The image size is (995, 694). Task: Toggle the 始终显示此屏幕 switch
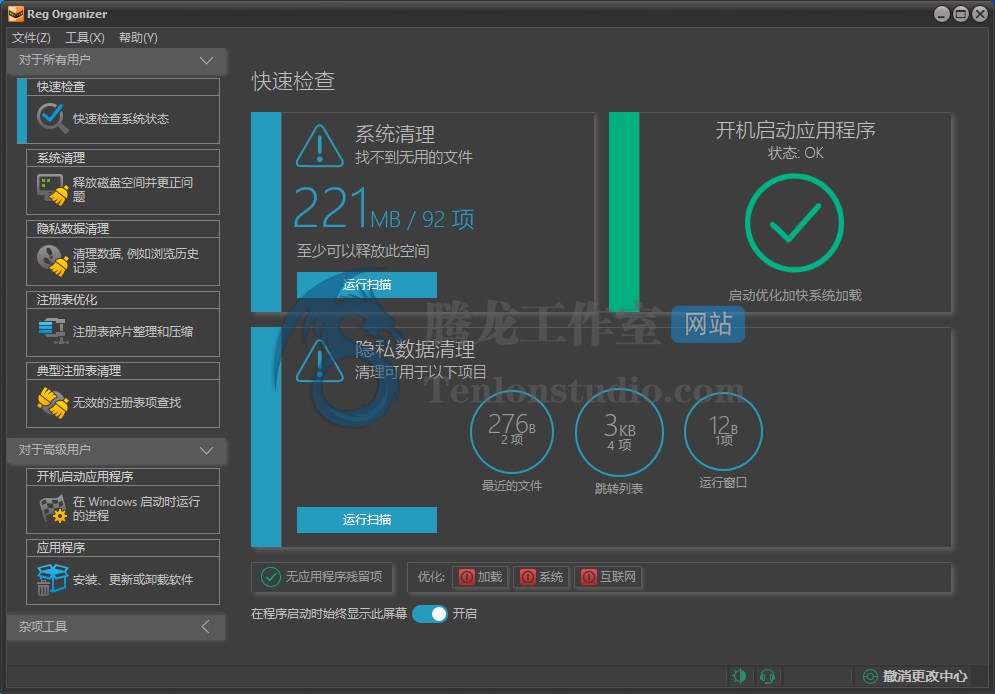(x=430, y=613)
